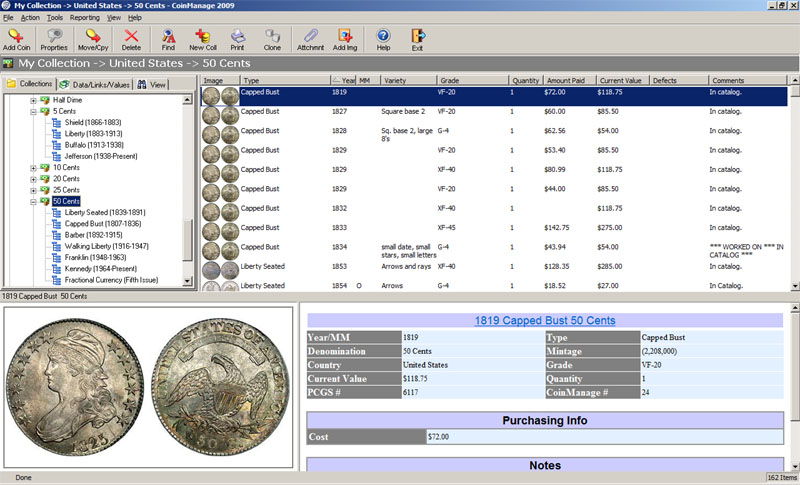
Task: Select Franklin (1948-1963) in the tree
Action: coord(95,257)
